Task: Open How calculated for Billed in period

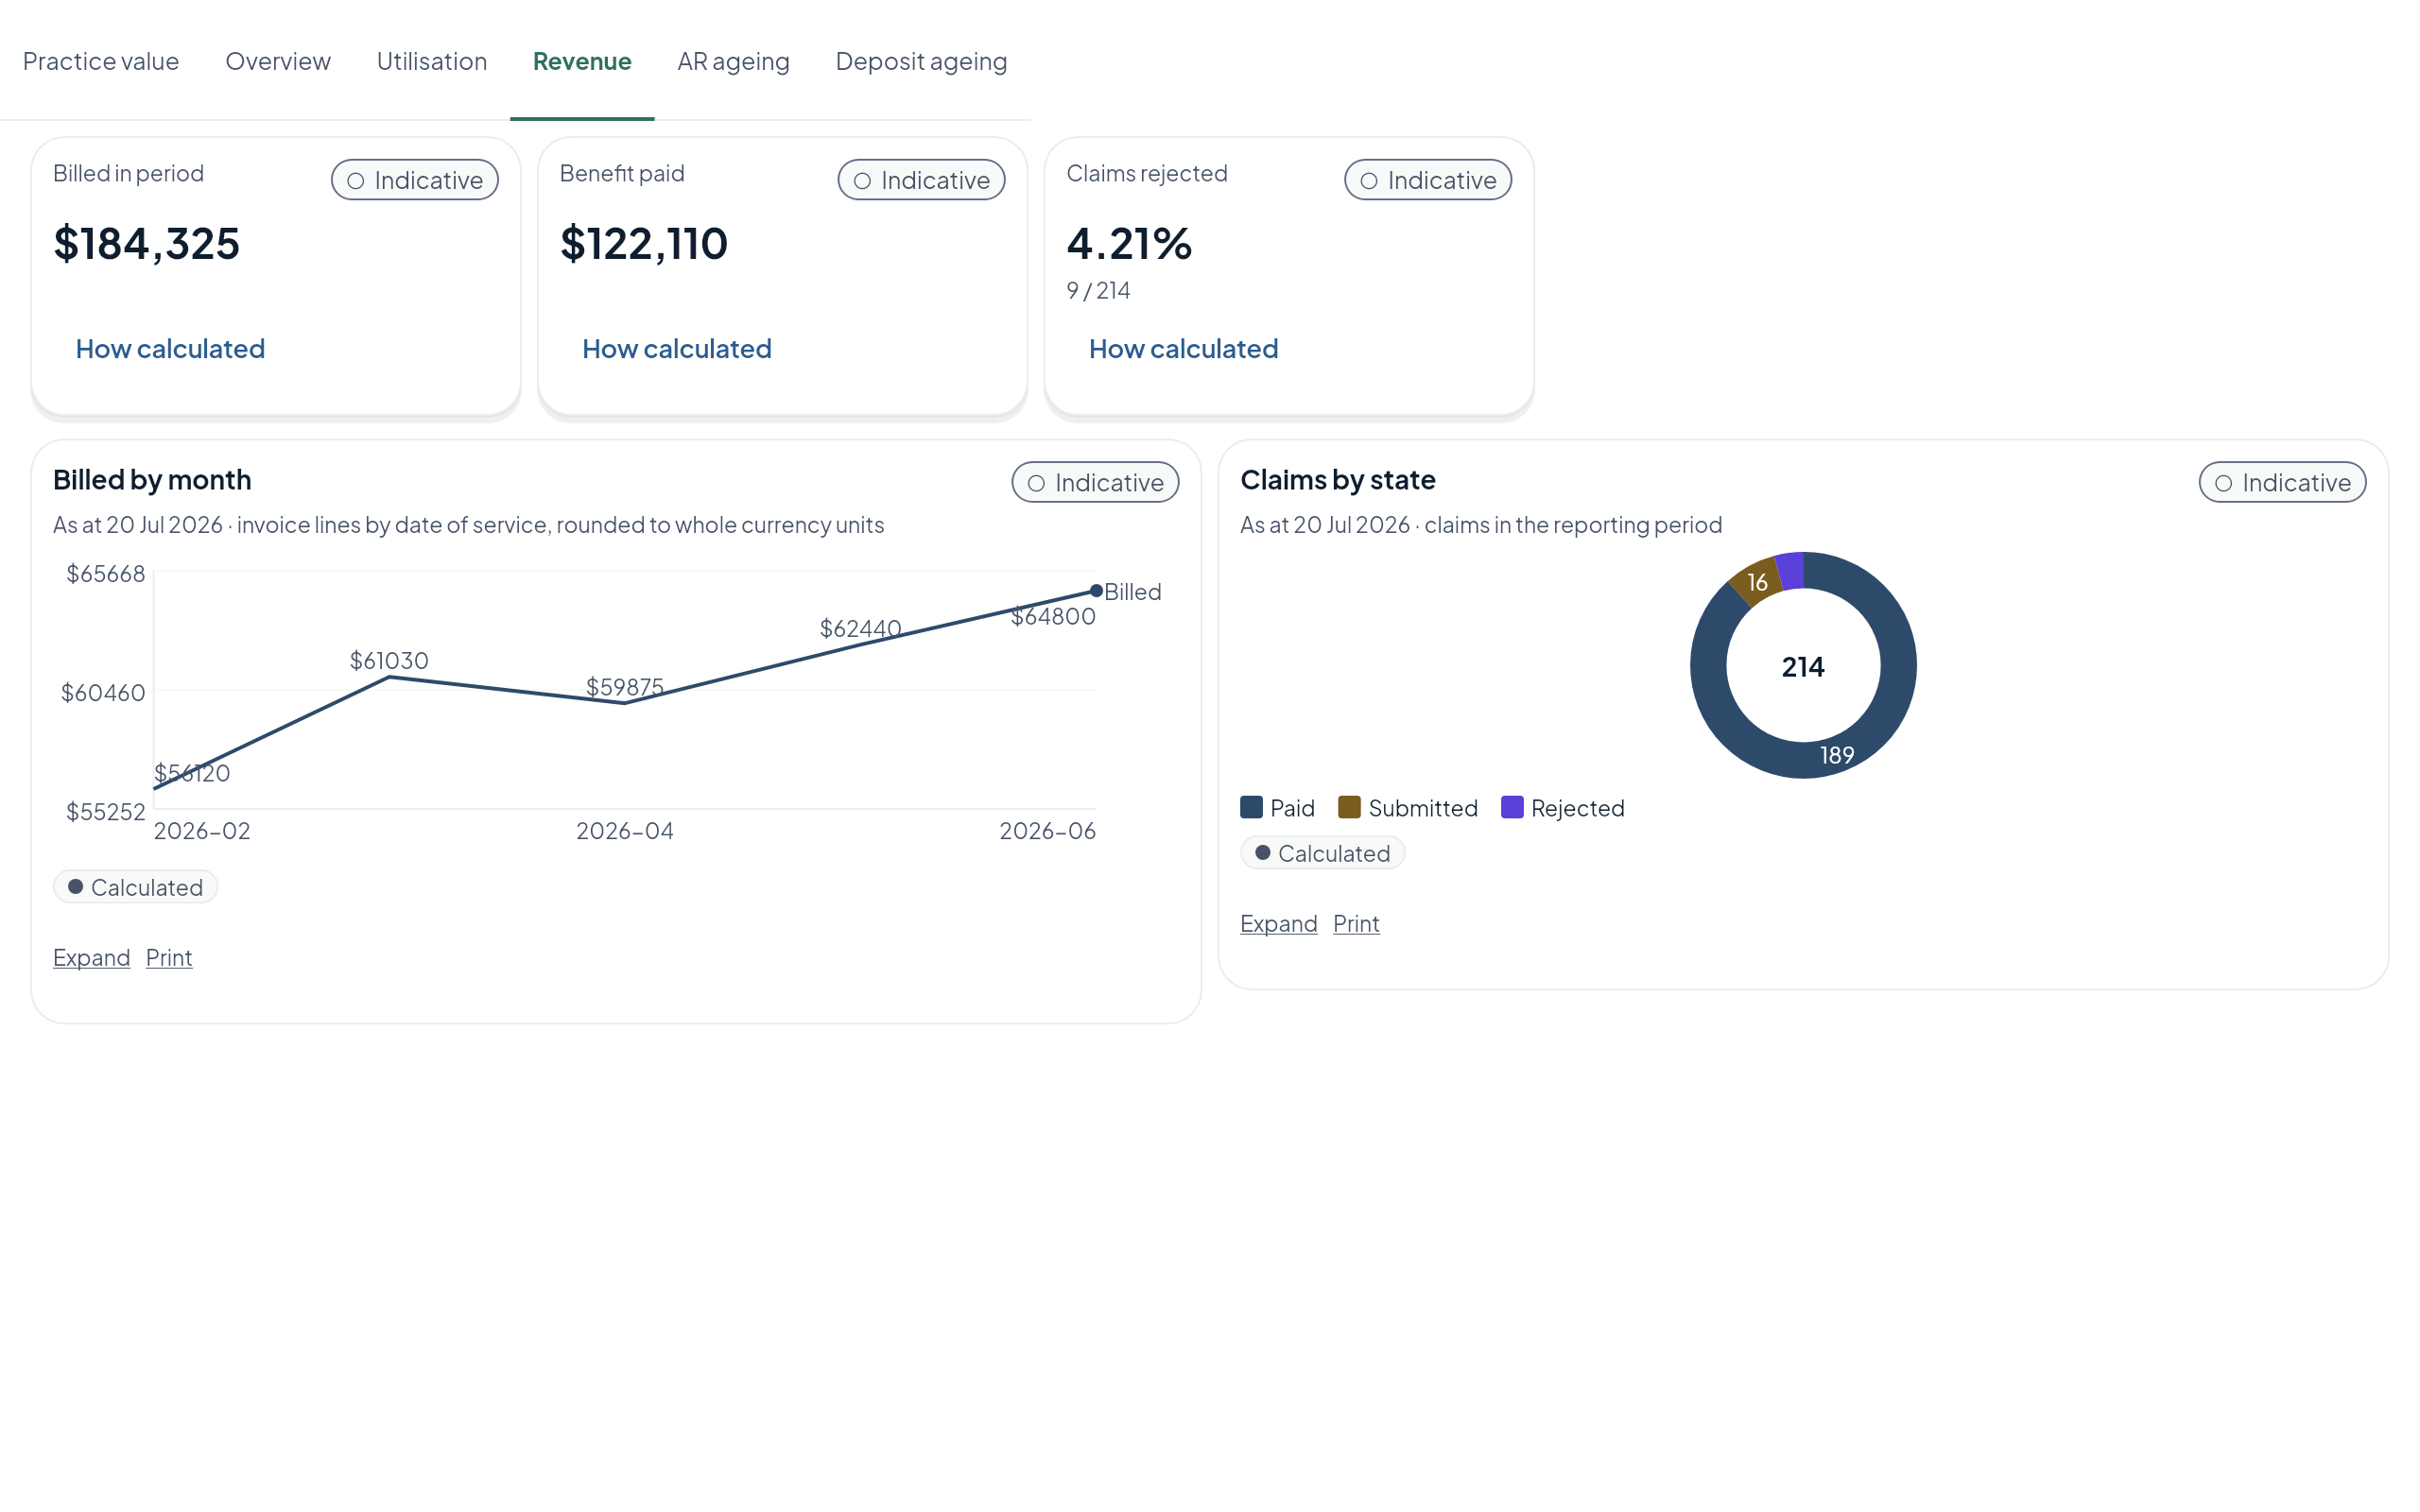Action: 170,348
